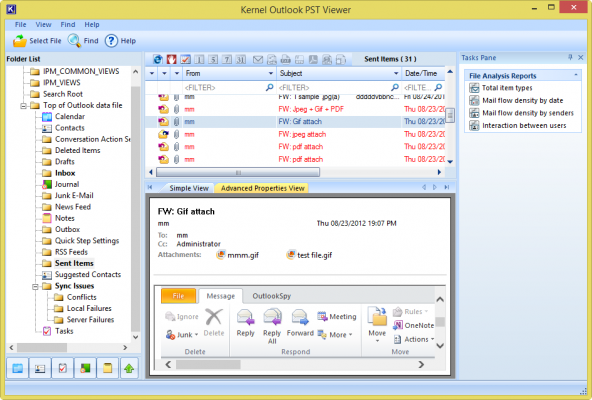Click the OneNote button in ribbon
The image size is (592, 400).
(413, 325)
